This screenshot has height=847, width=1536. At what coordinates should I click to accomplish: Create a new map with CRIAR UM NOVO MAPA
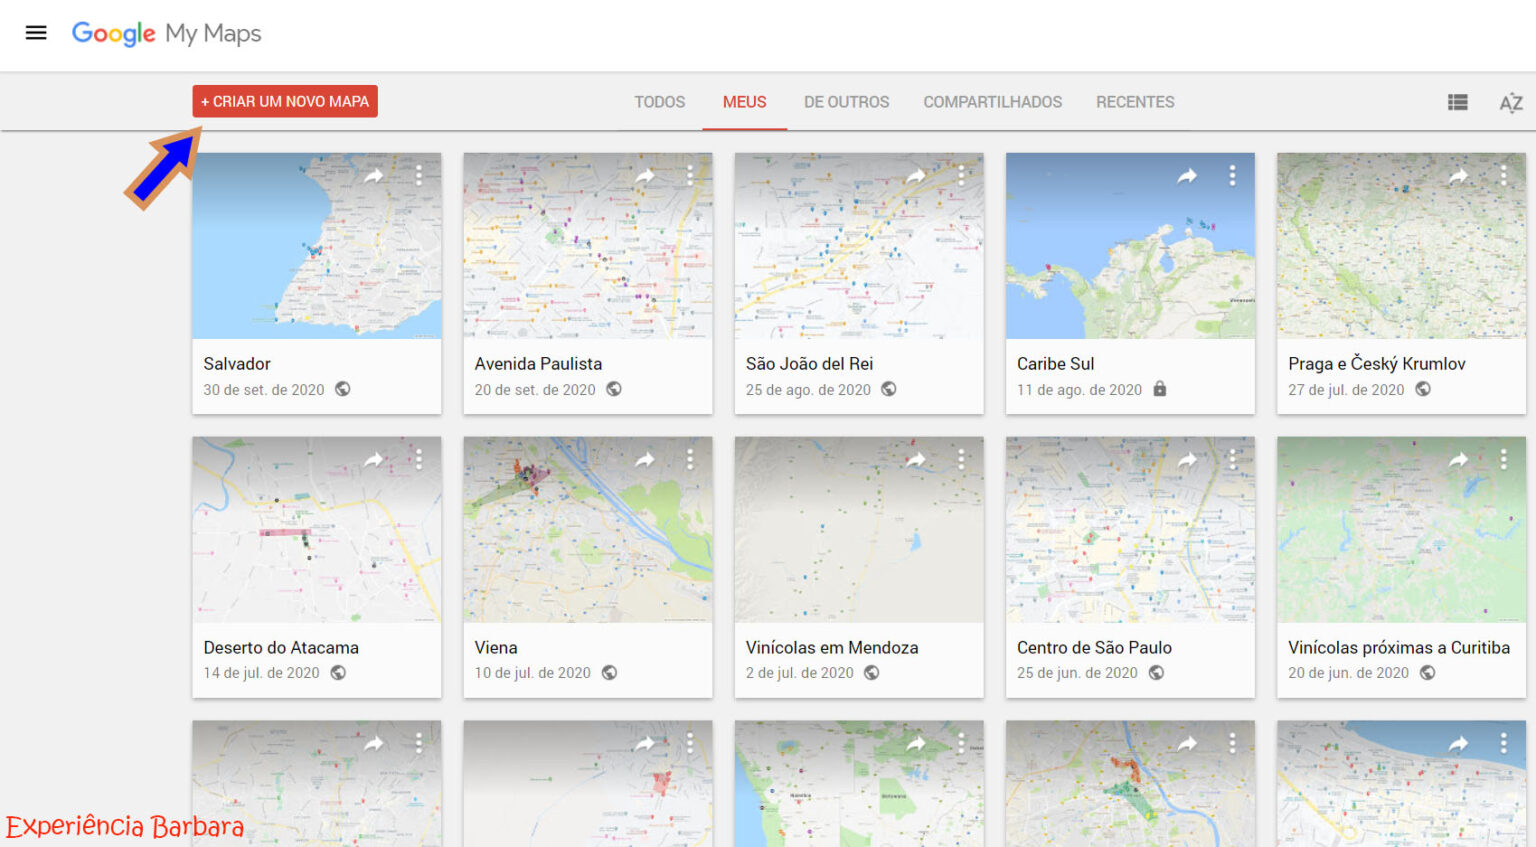(284, 101)
